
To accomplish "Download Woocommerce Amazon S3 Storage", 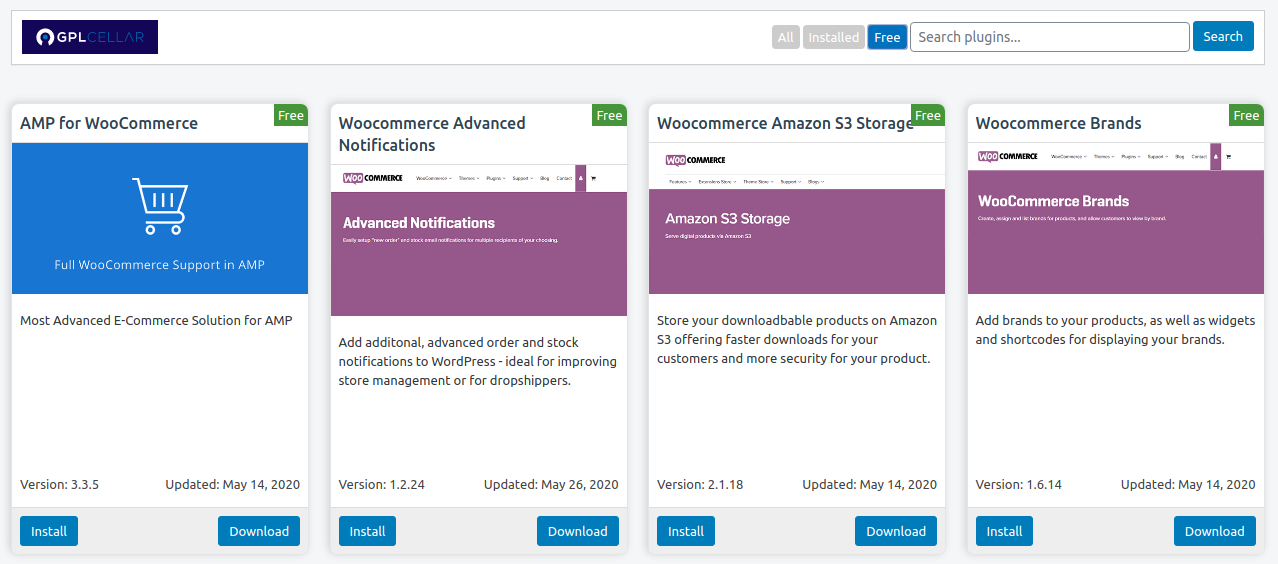I will [x=896, y=531].
